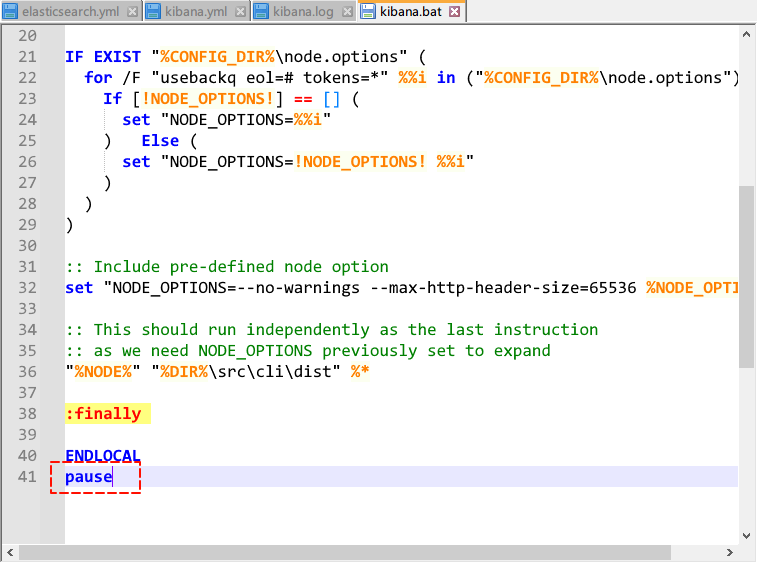
Task: Click the vertical scrollbar thumb
Action: click(x=747, y=275)
